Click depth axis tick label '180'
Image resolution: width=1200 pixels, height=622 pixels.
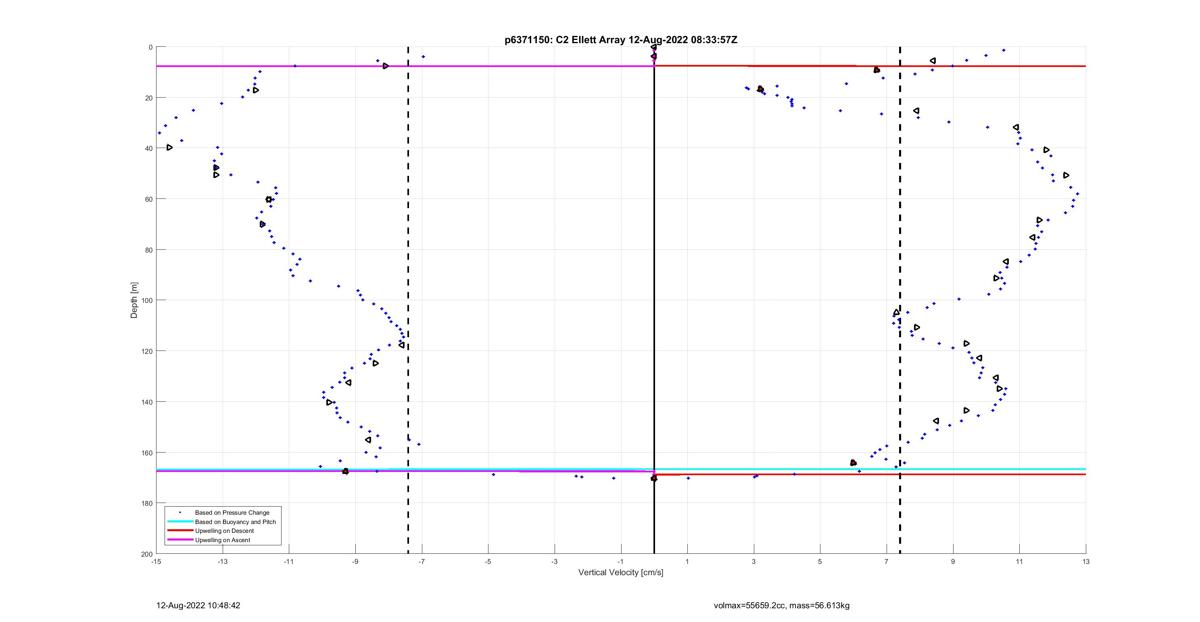tap(146, 503)
